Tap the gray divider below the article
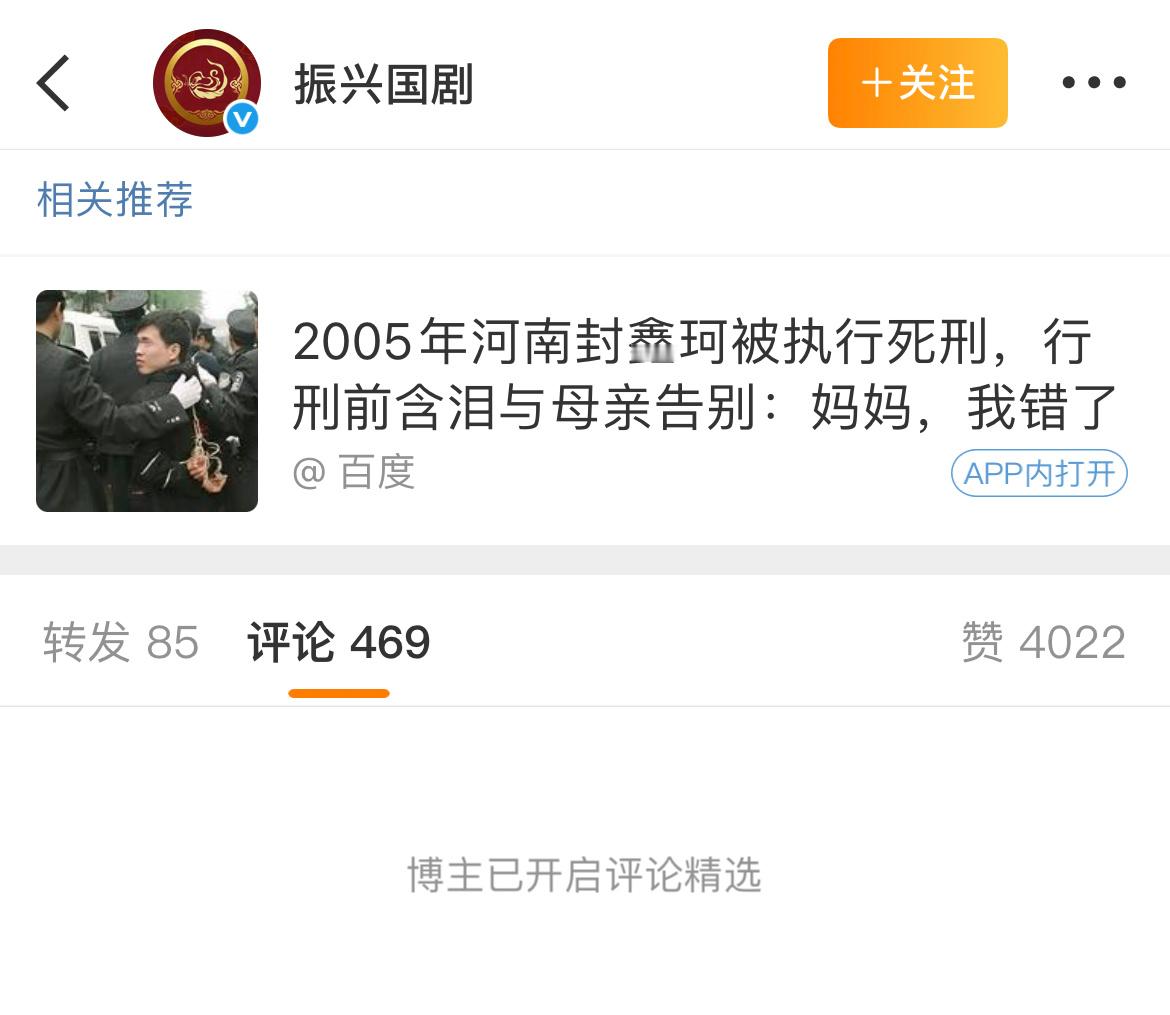The width and height of the screenshot is (1170, 1015). click(x=585, y=560)
